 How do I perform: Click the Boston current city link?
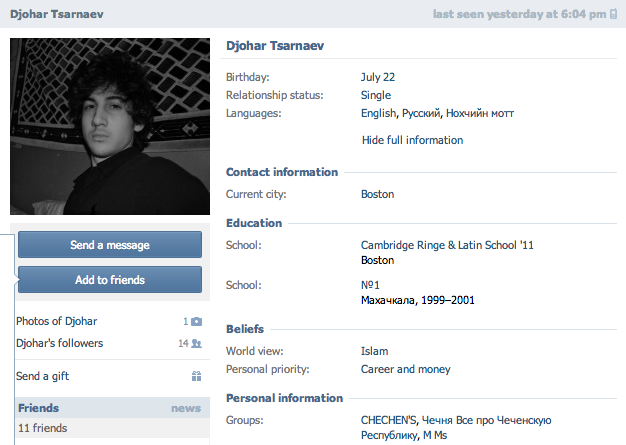click(x=377, y=194)
